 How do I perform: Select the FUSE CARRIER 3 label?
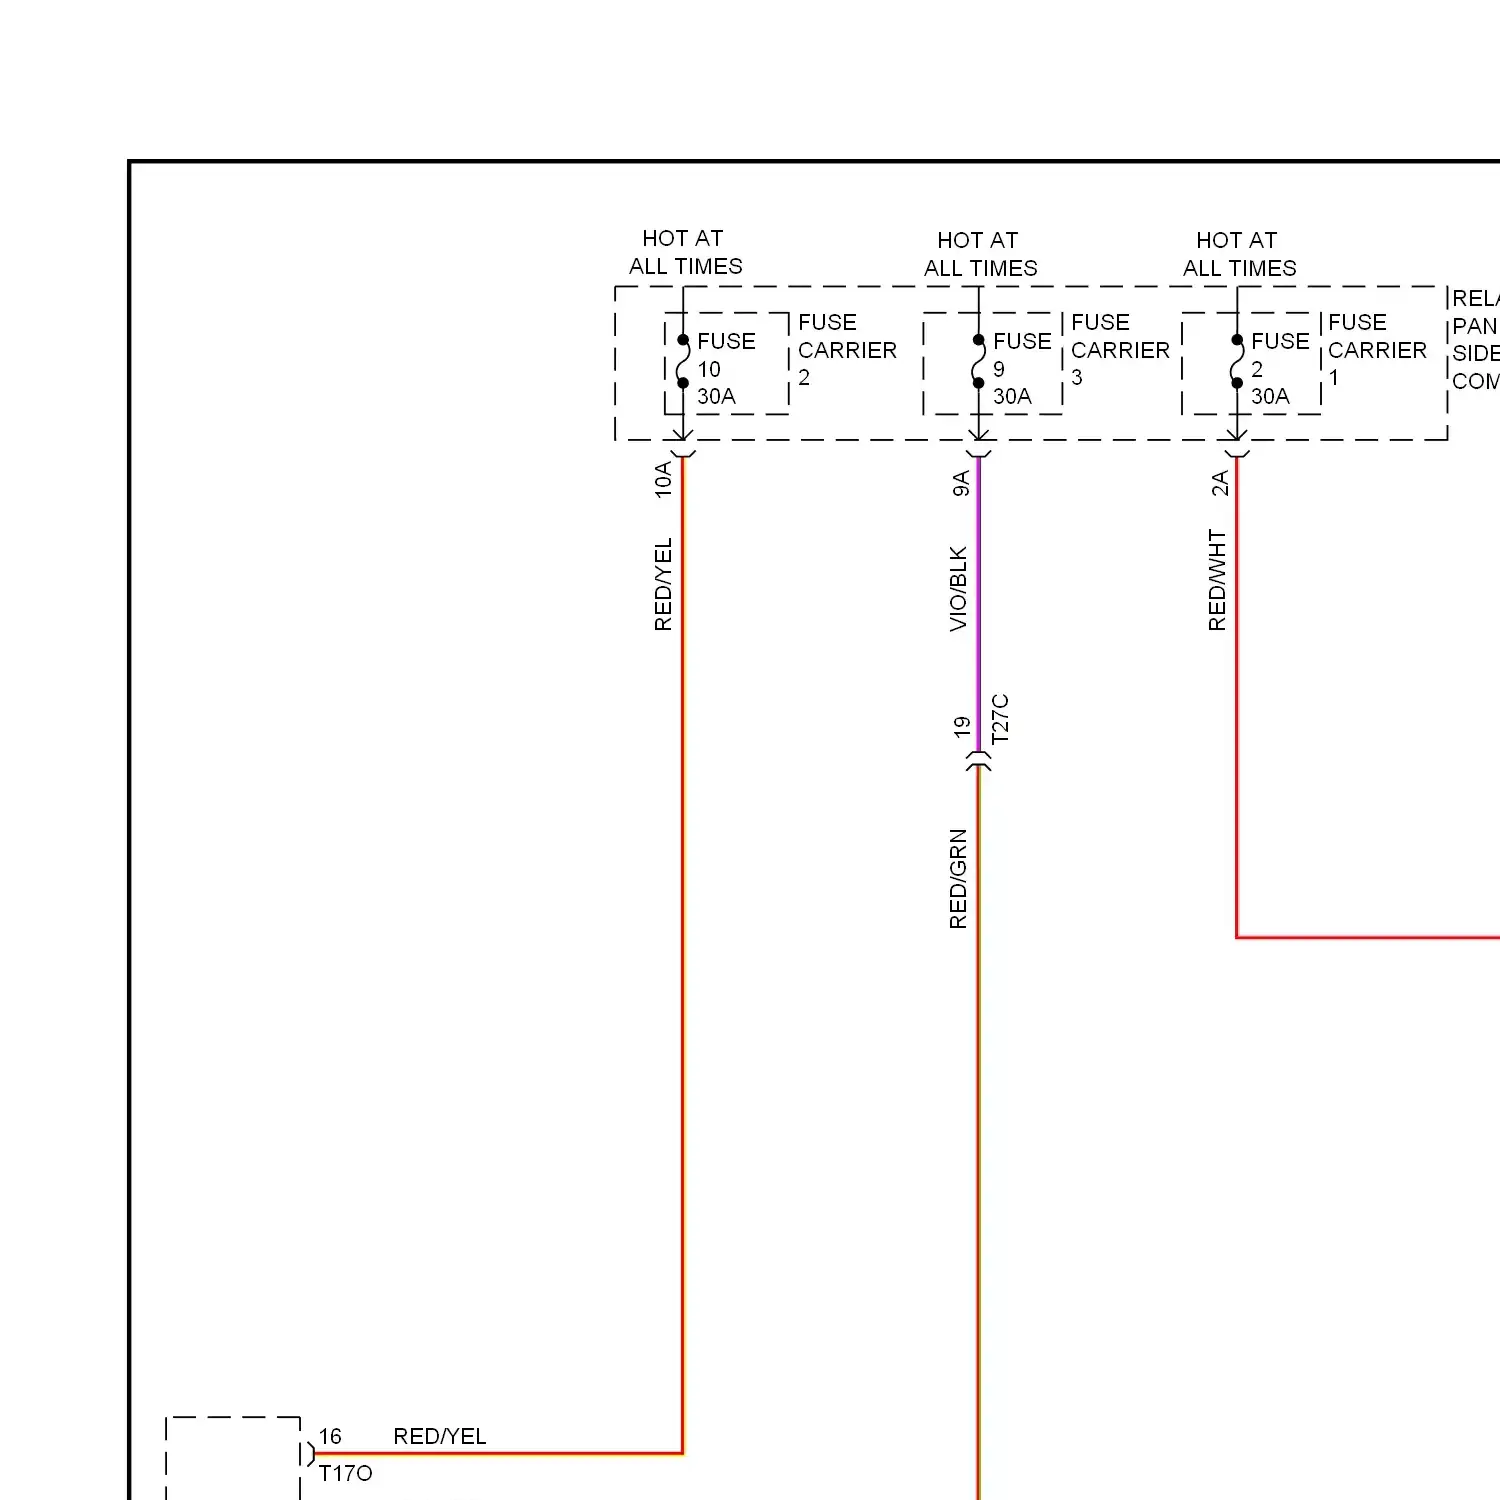pyautogui.click(x=1120, y=350)
